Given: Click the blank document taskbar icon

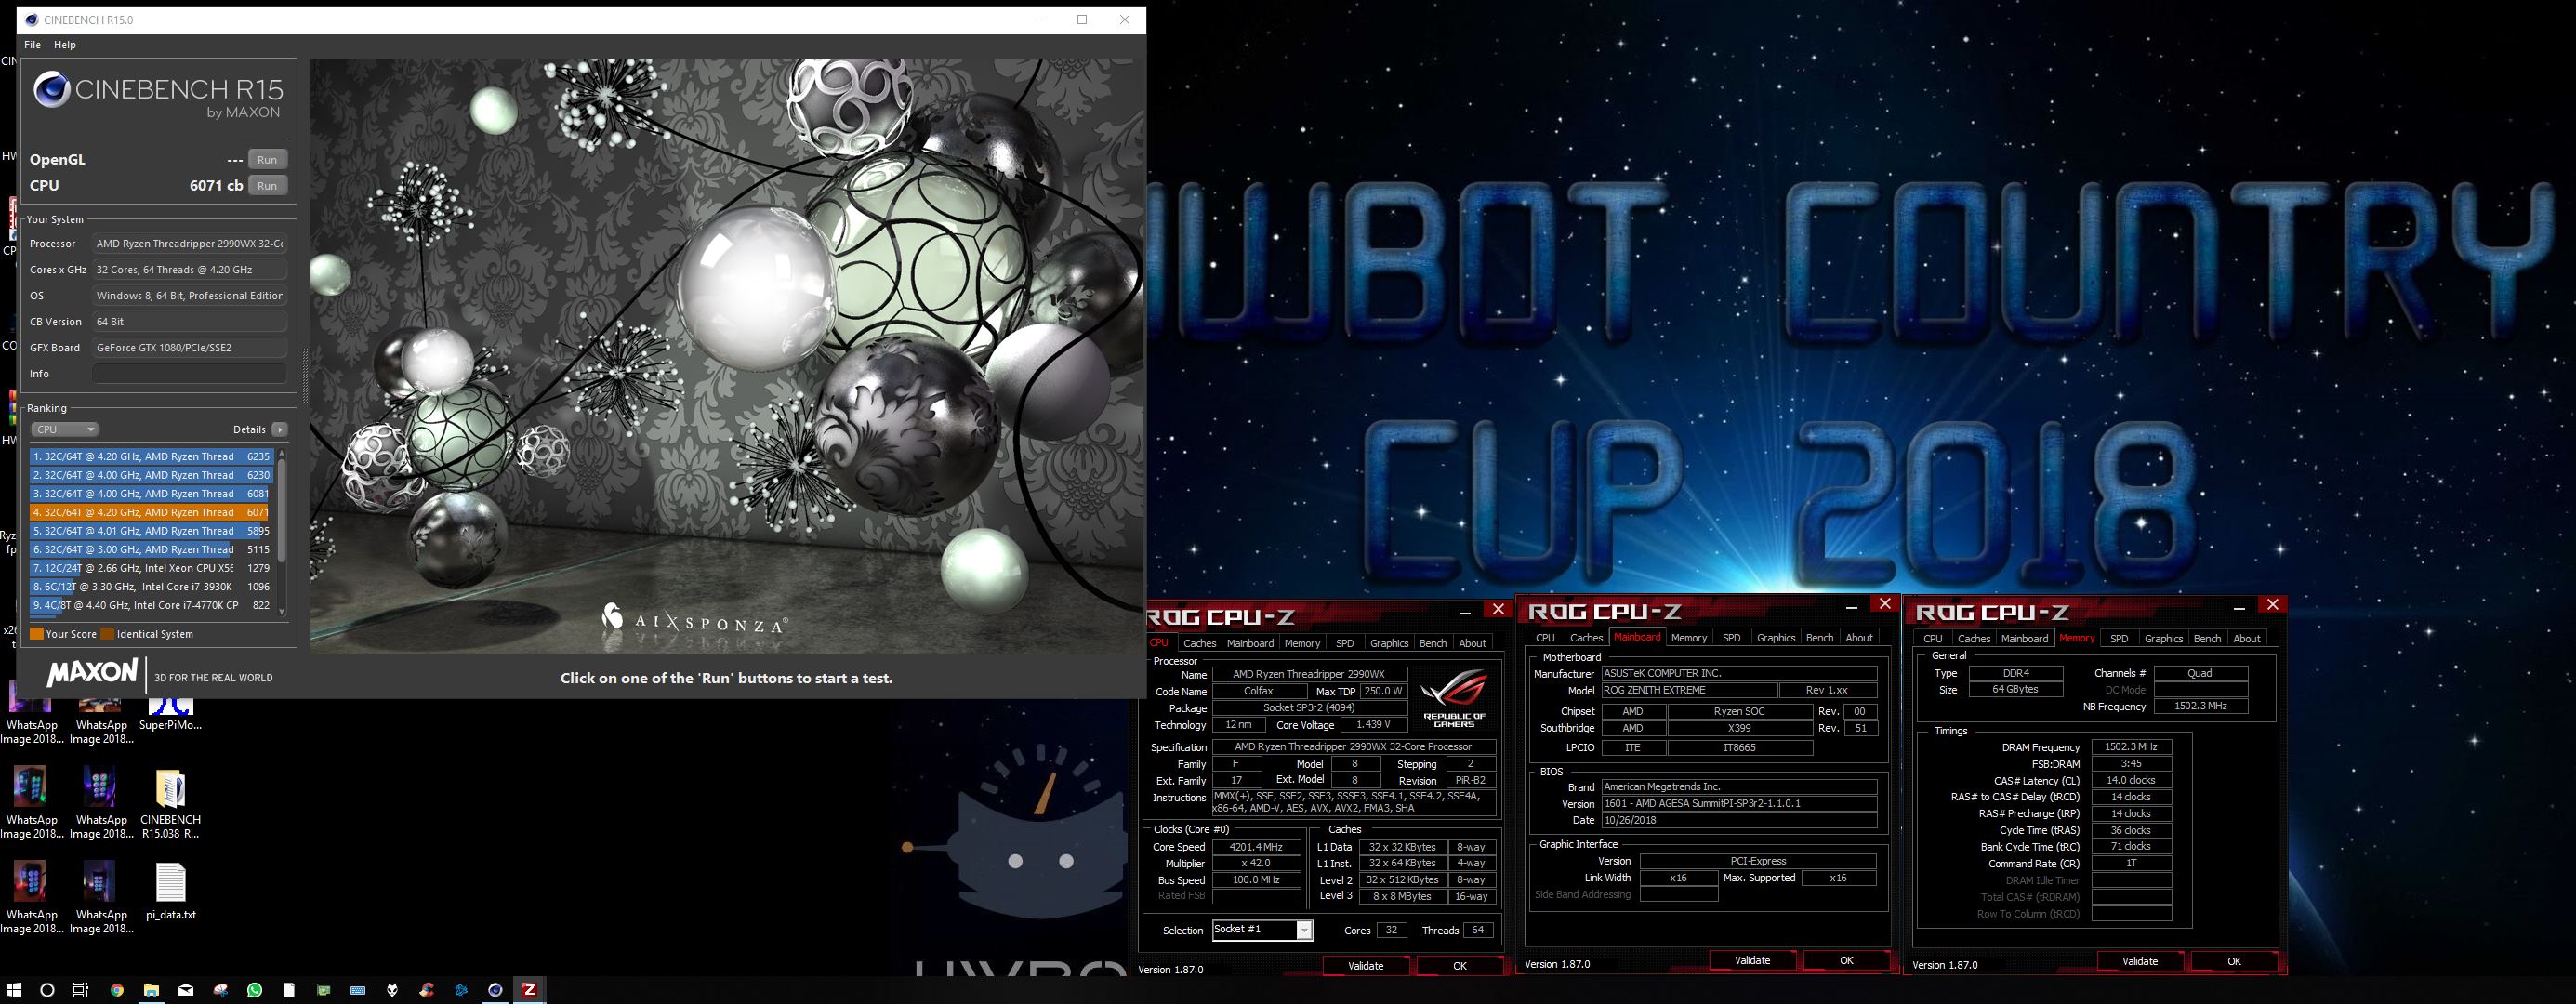Looking at the screenshot, I should coord(289,990).
